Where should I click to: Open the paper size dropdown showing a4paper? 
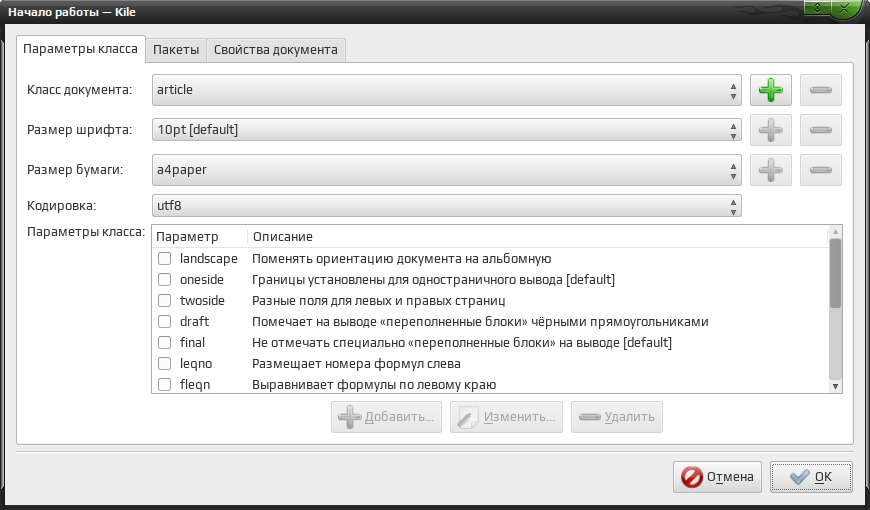coord(447,170)
